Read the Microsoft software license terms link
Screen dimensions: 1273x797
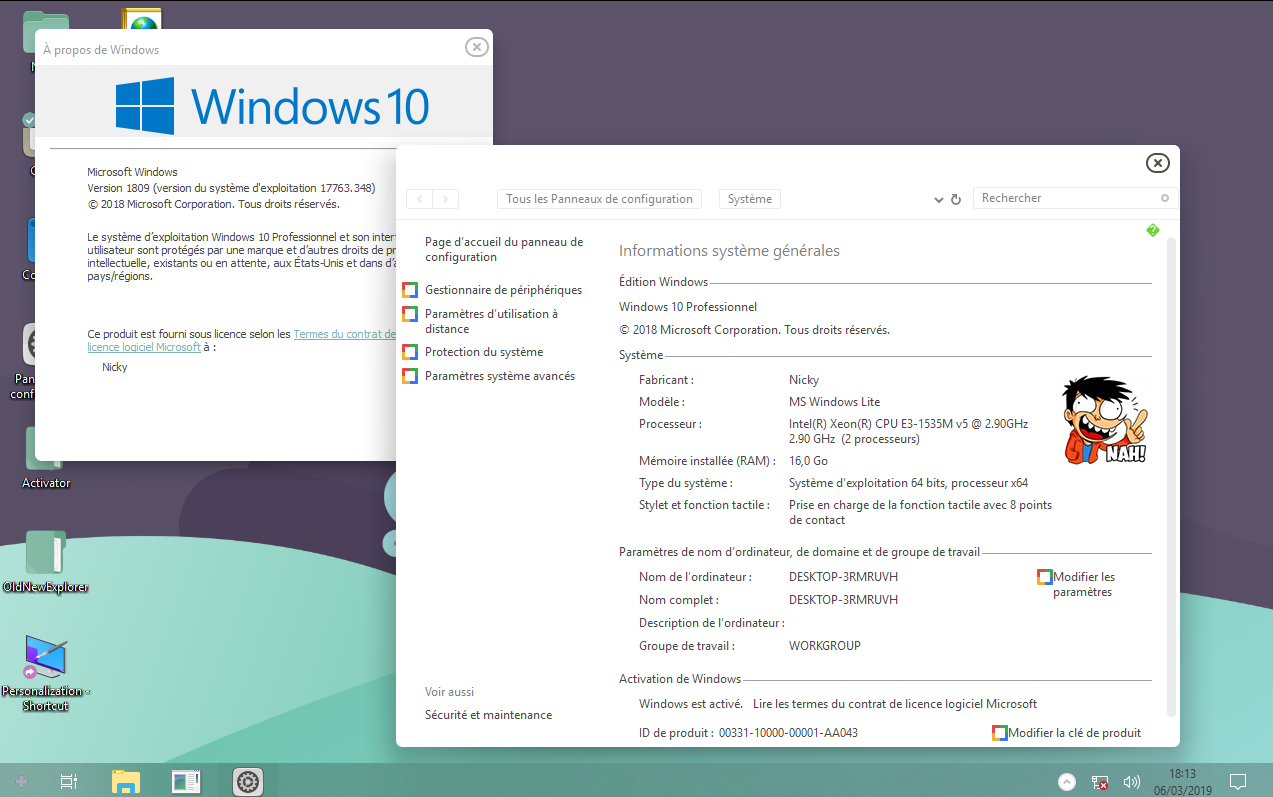pyautogui.click(x=895, y=704)
